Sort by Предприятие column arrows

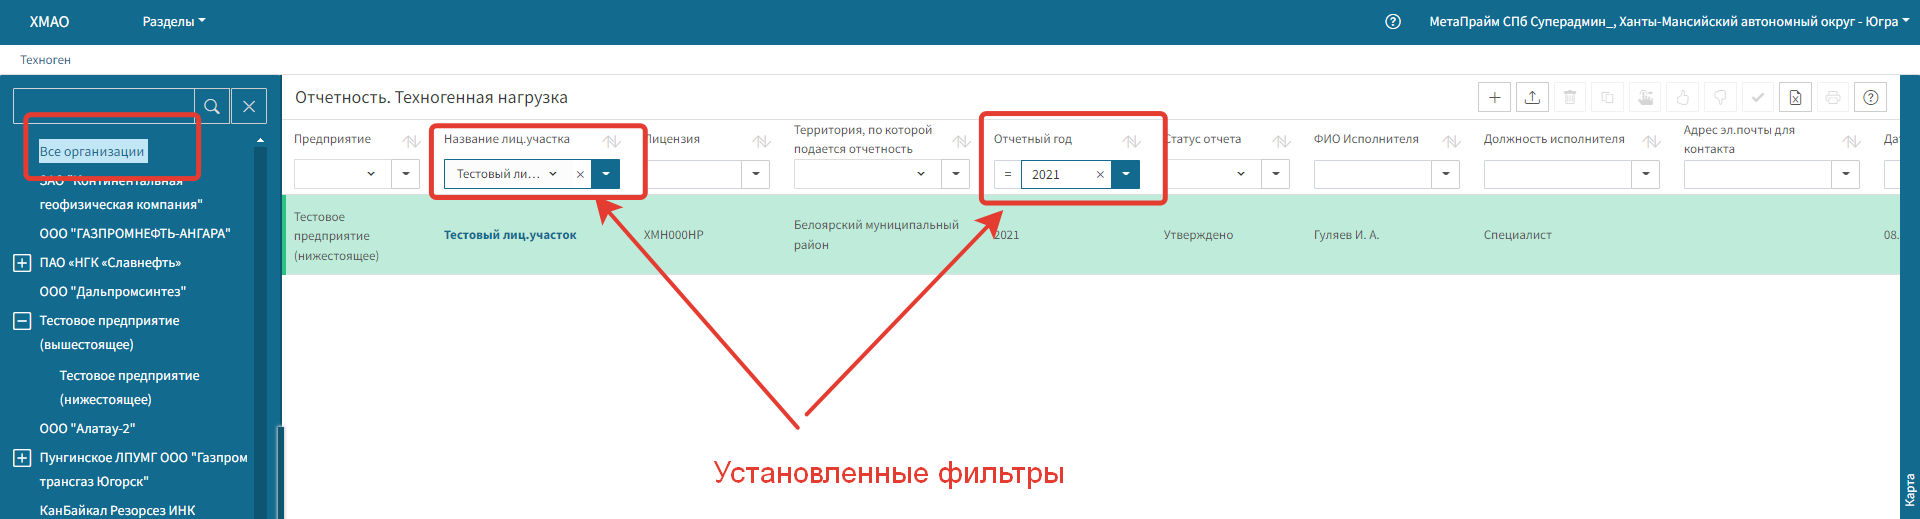pos(411,141)
